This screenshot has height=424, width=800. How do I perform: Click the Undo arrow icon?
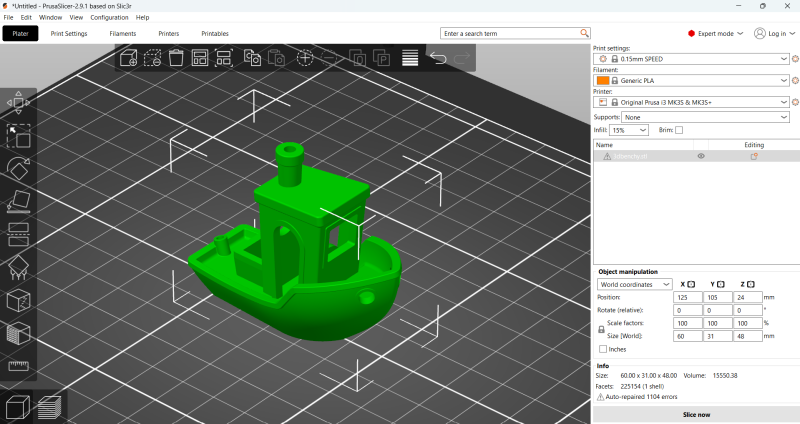pyautogui.click(x=438, y=58)
